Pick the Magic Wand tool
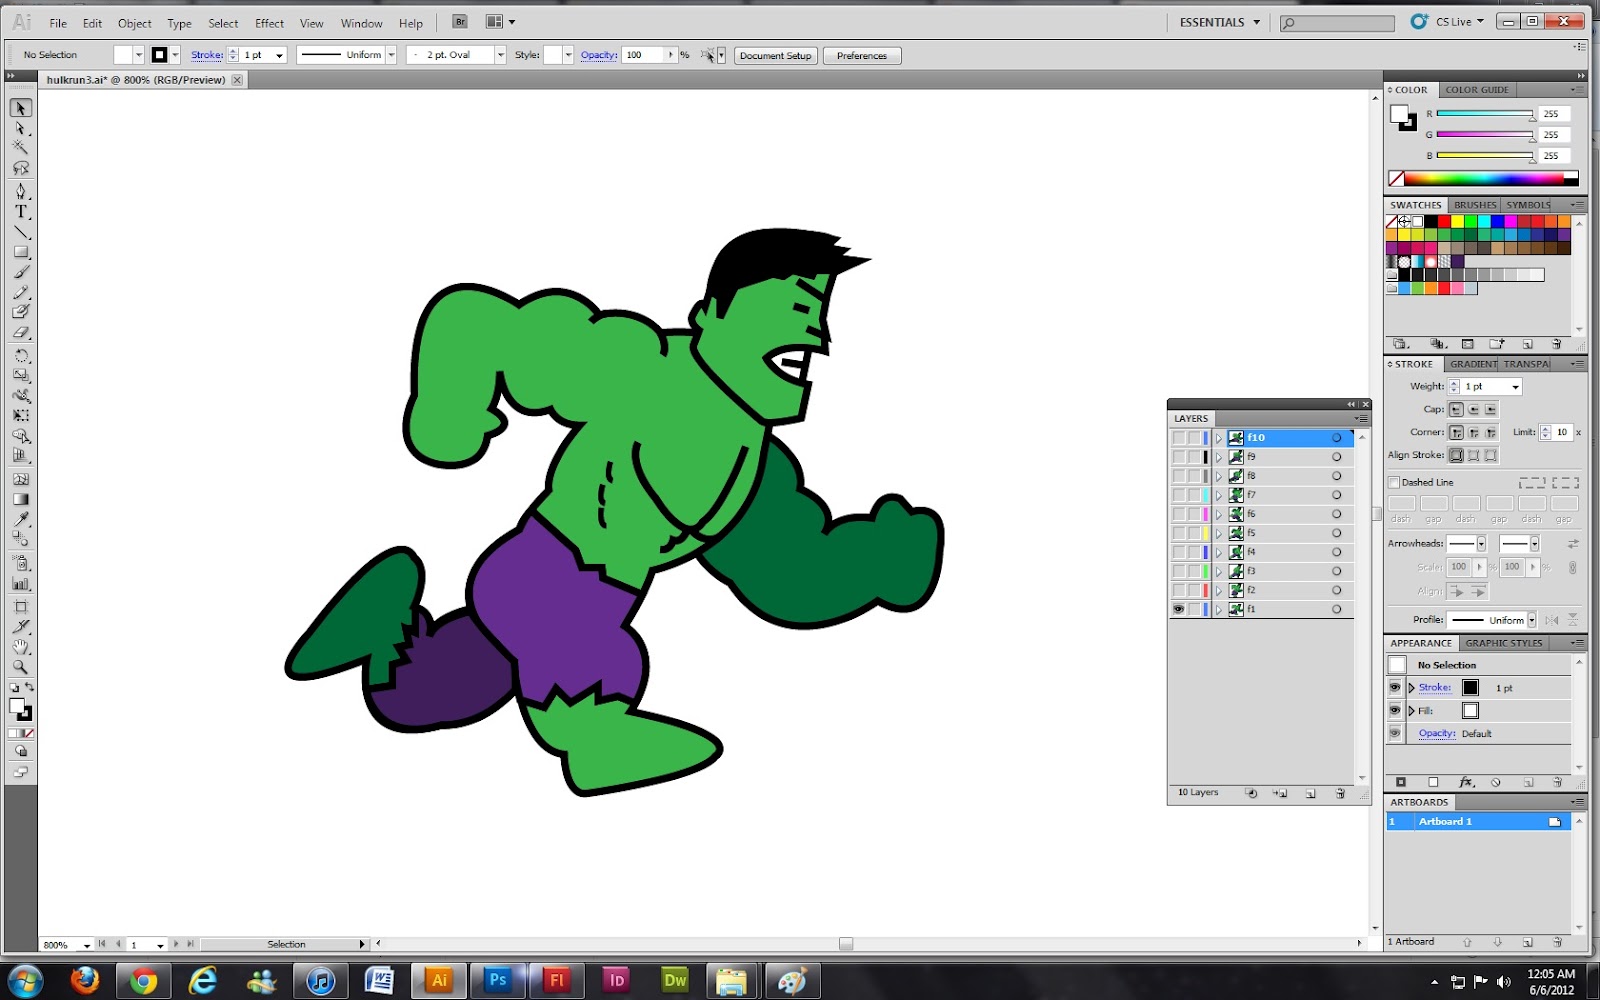This screenshot has width=1600, height=1000. (x=21, y=147)
